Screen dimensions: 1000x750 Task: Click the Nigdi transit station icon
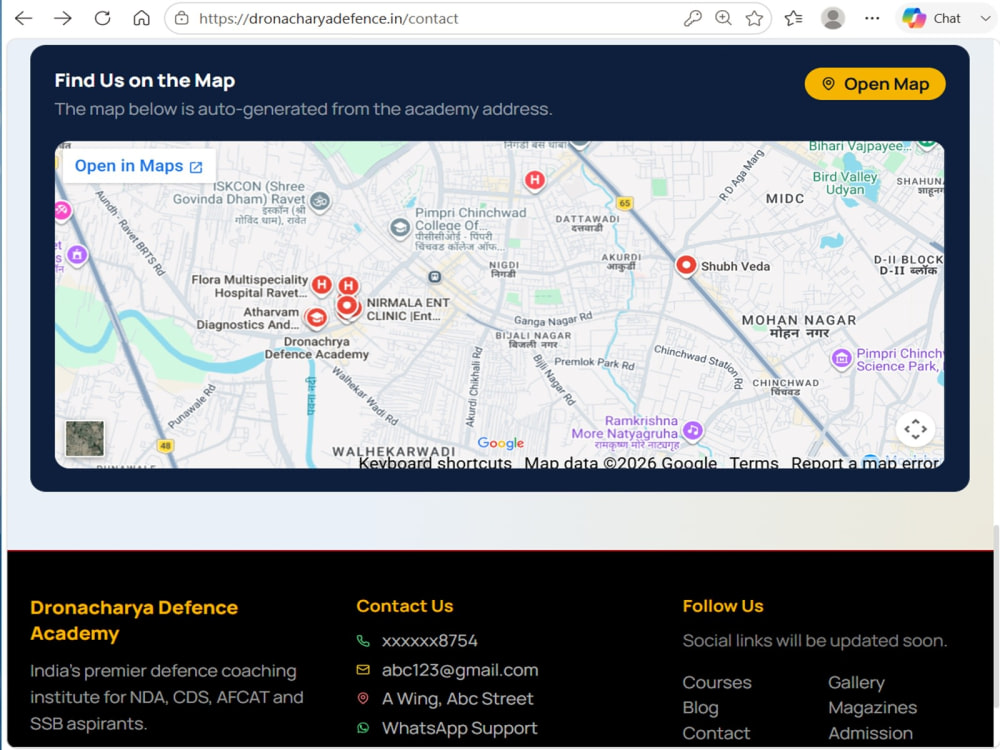coord(434,277)
